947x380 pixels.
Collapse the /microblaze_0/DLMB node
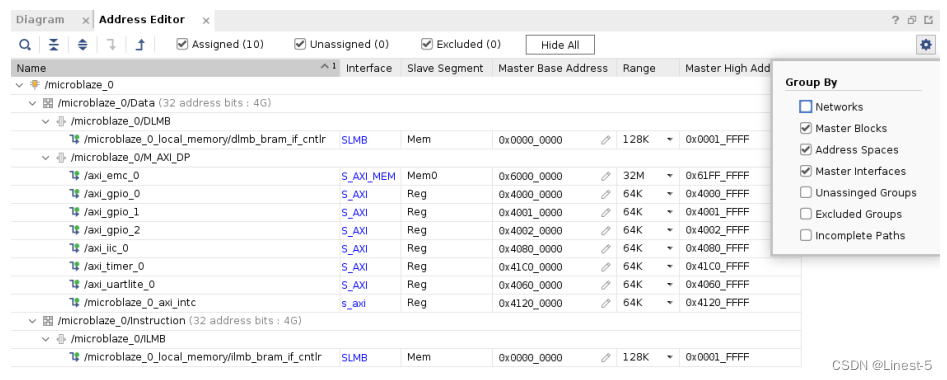(x=45, y=121)
